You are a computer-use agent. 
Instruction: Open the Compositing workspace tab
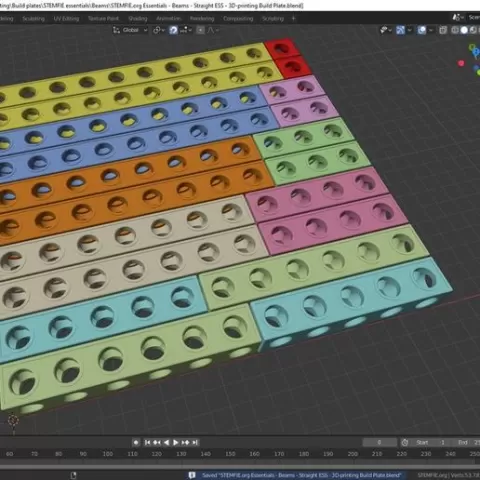238,19
